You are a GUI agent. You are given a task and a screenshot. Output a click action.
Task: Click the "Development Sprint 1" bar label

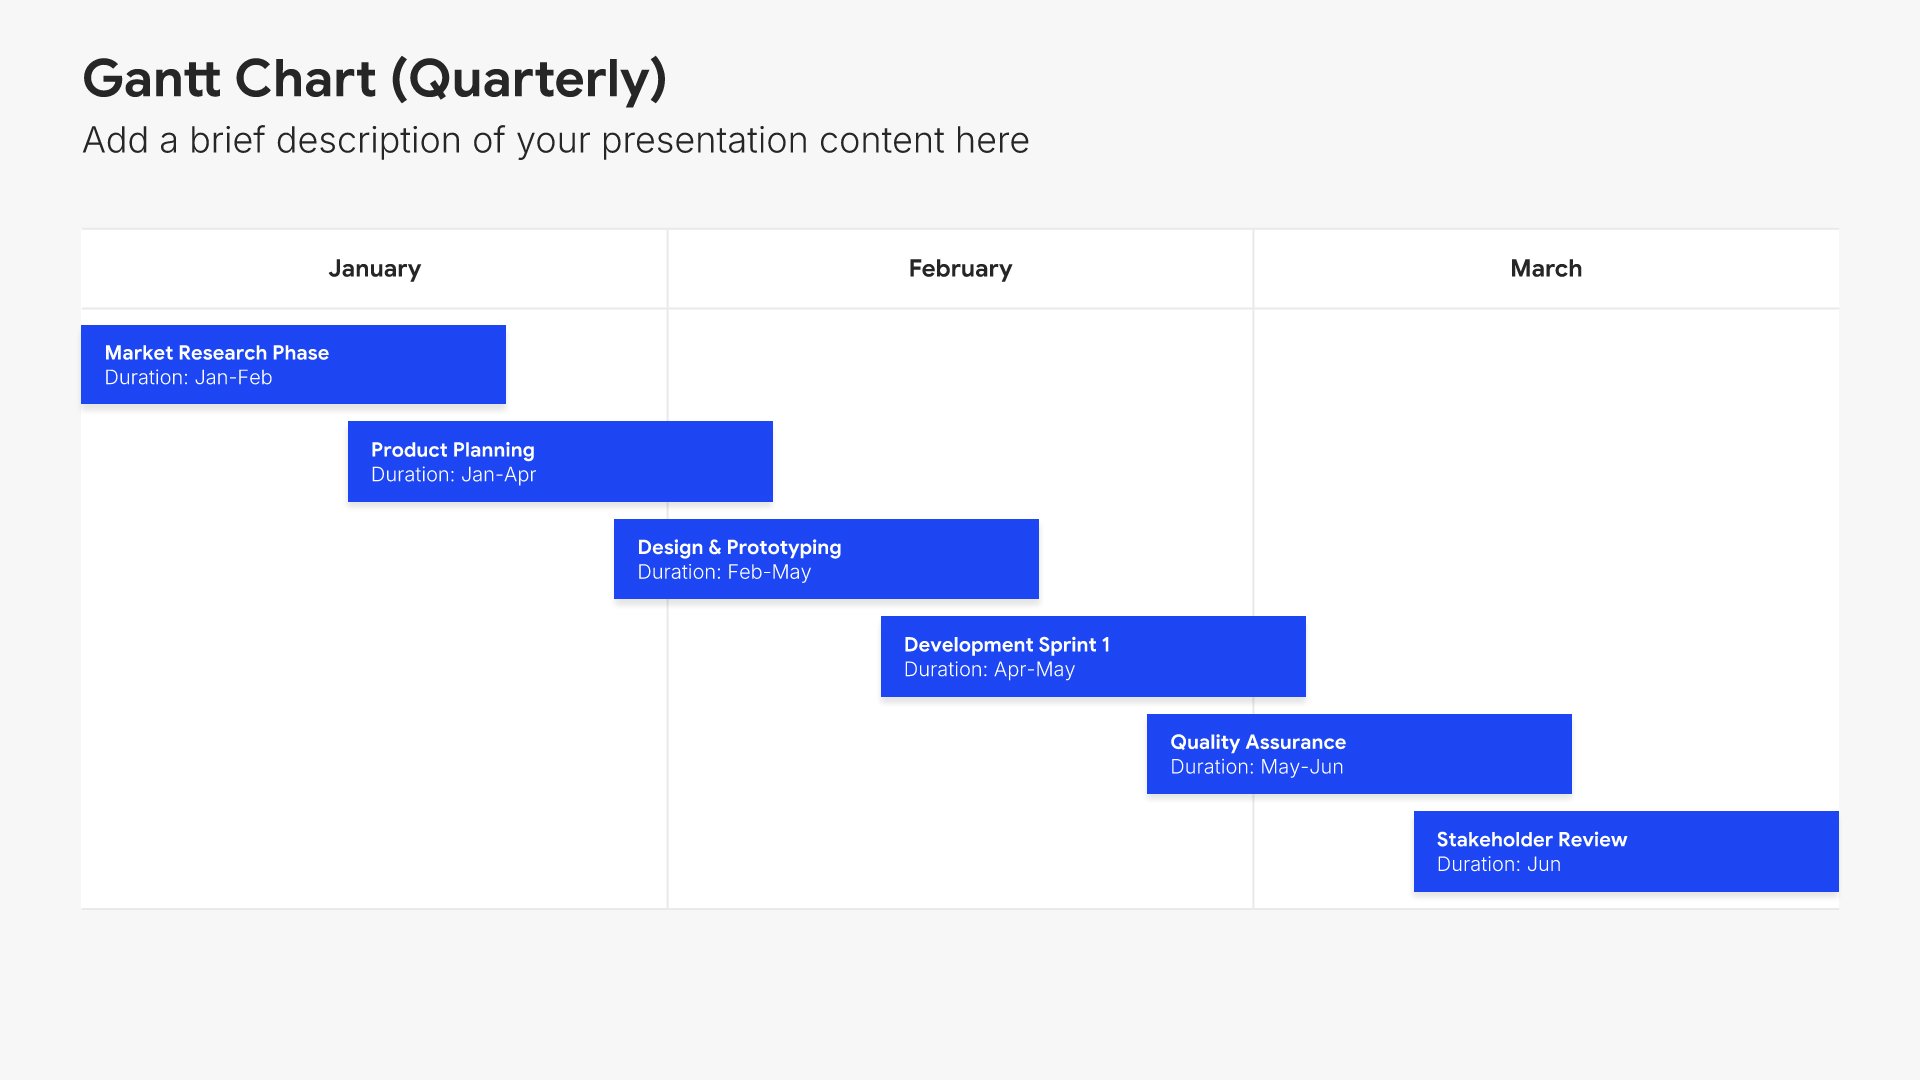pos(1006,645)
